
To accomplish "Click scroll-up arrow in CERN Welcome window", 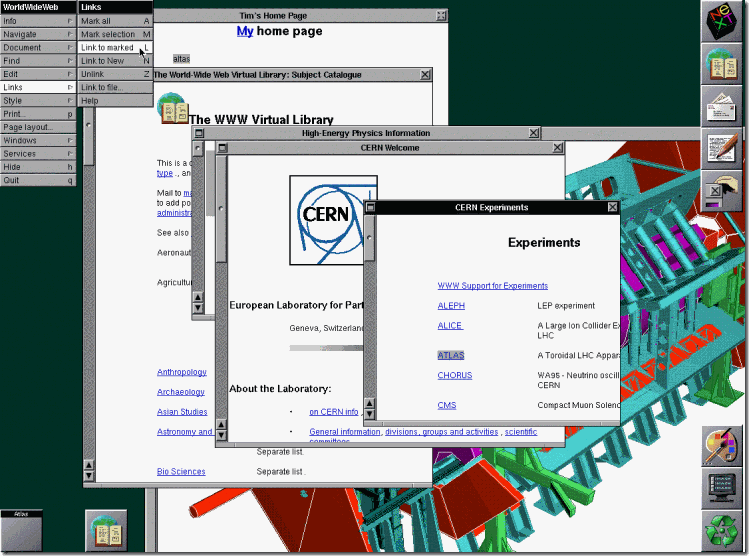I will click(221, 424).
